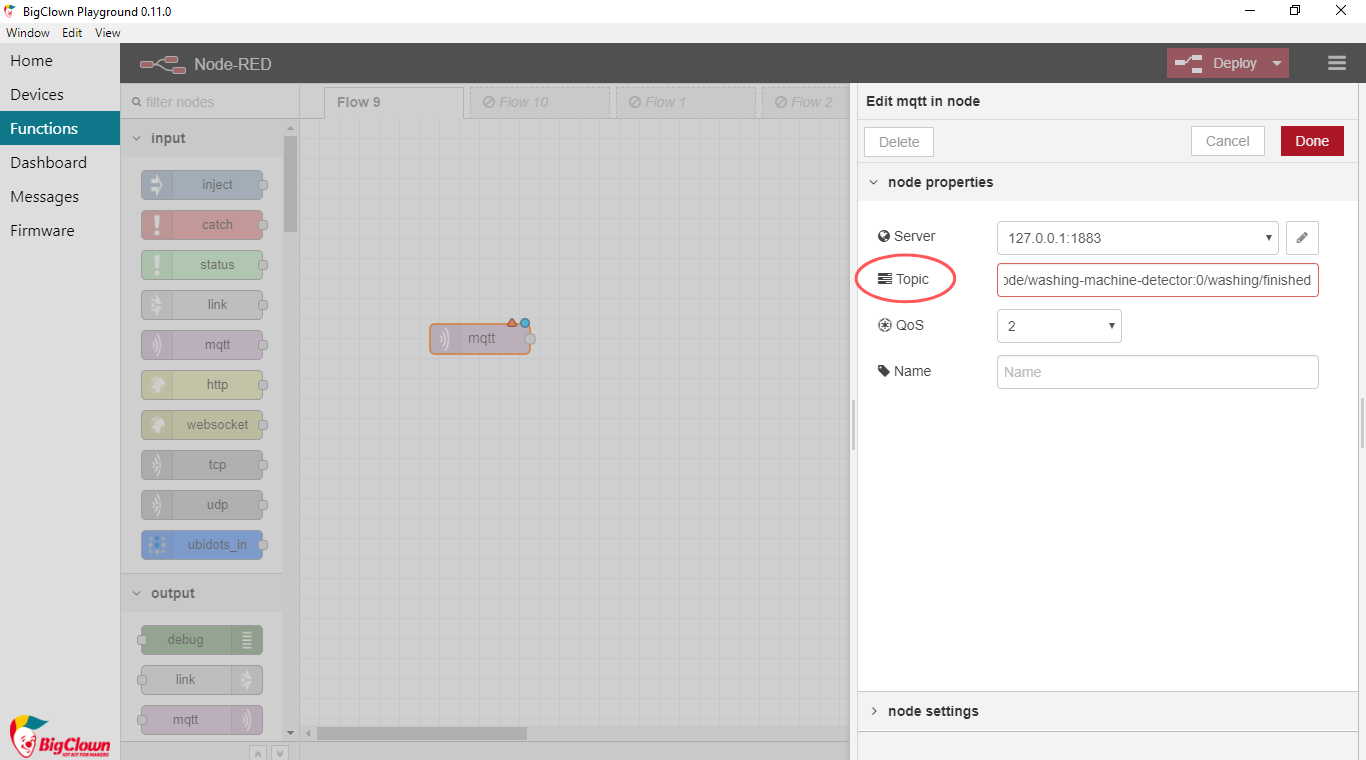This screenshot has width=1366, height=760.
Task: Click the edit panel resize handle
Action: tap(853, 425)
